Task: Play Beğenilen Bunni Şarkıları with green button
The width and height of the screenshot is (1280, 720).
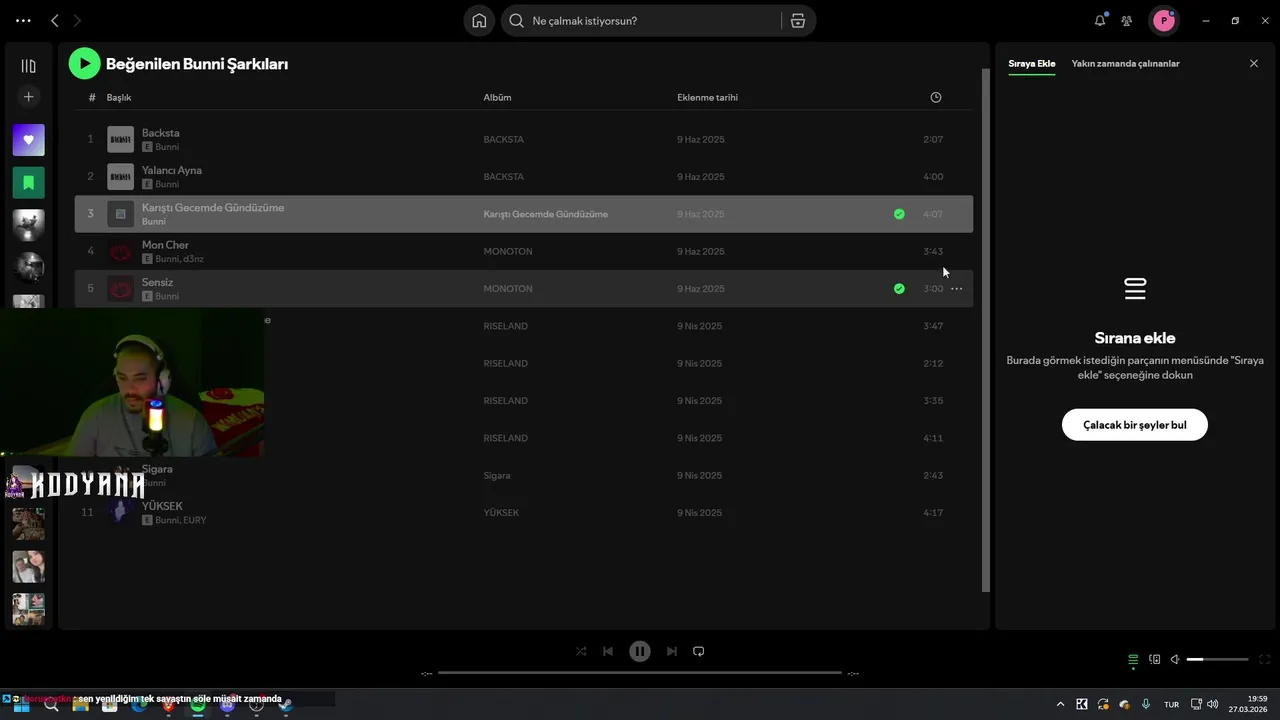Action: pos(84,63)
